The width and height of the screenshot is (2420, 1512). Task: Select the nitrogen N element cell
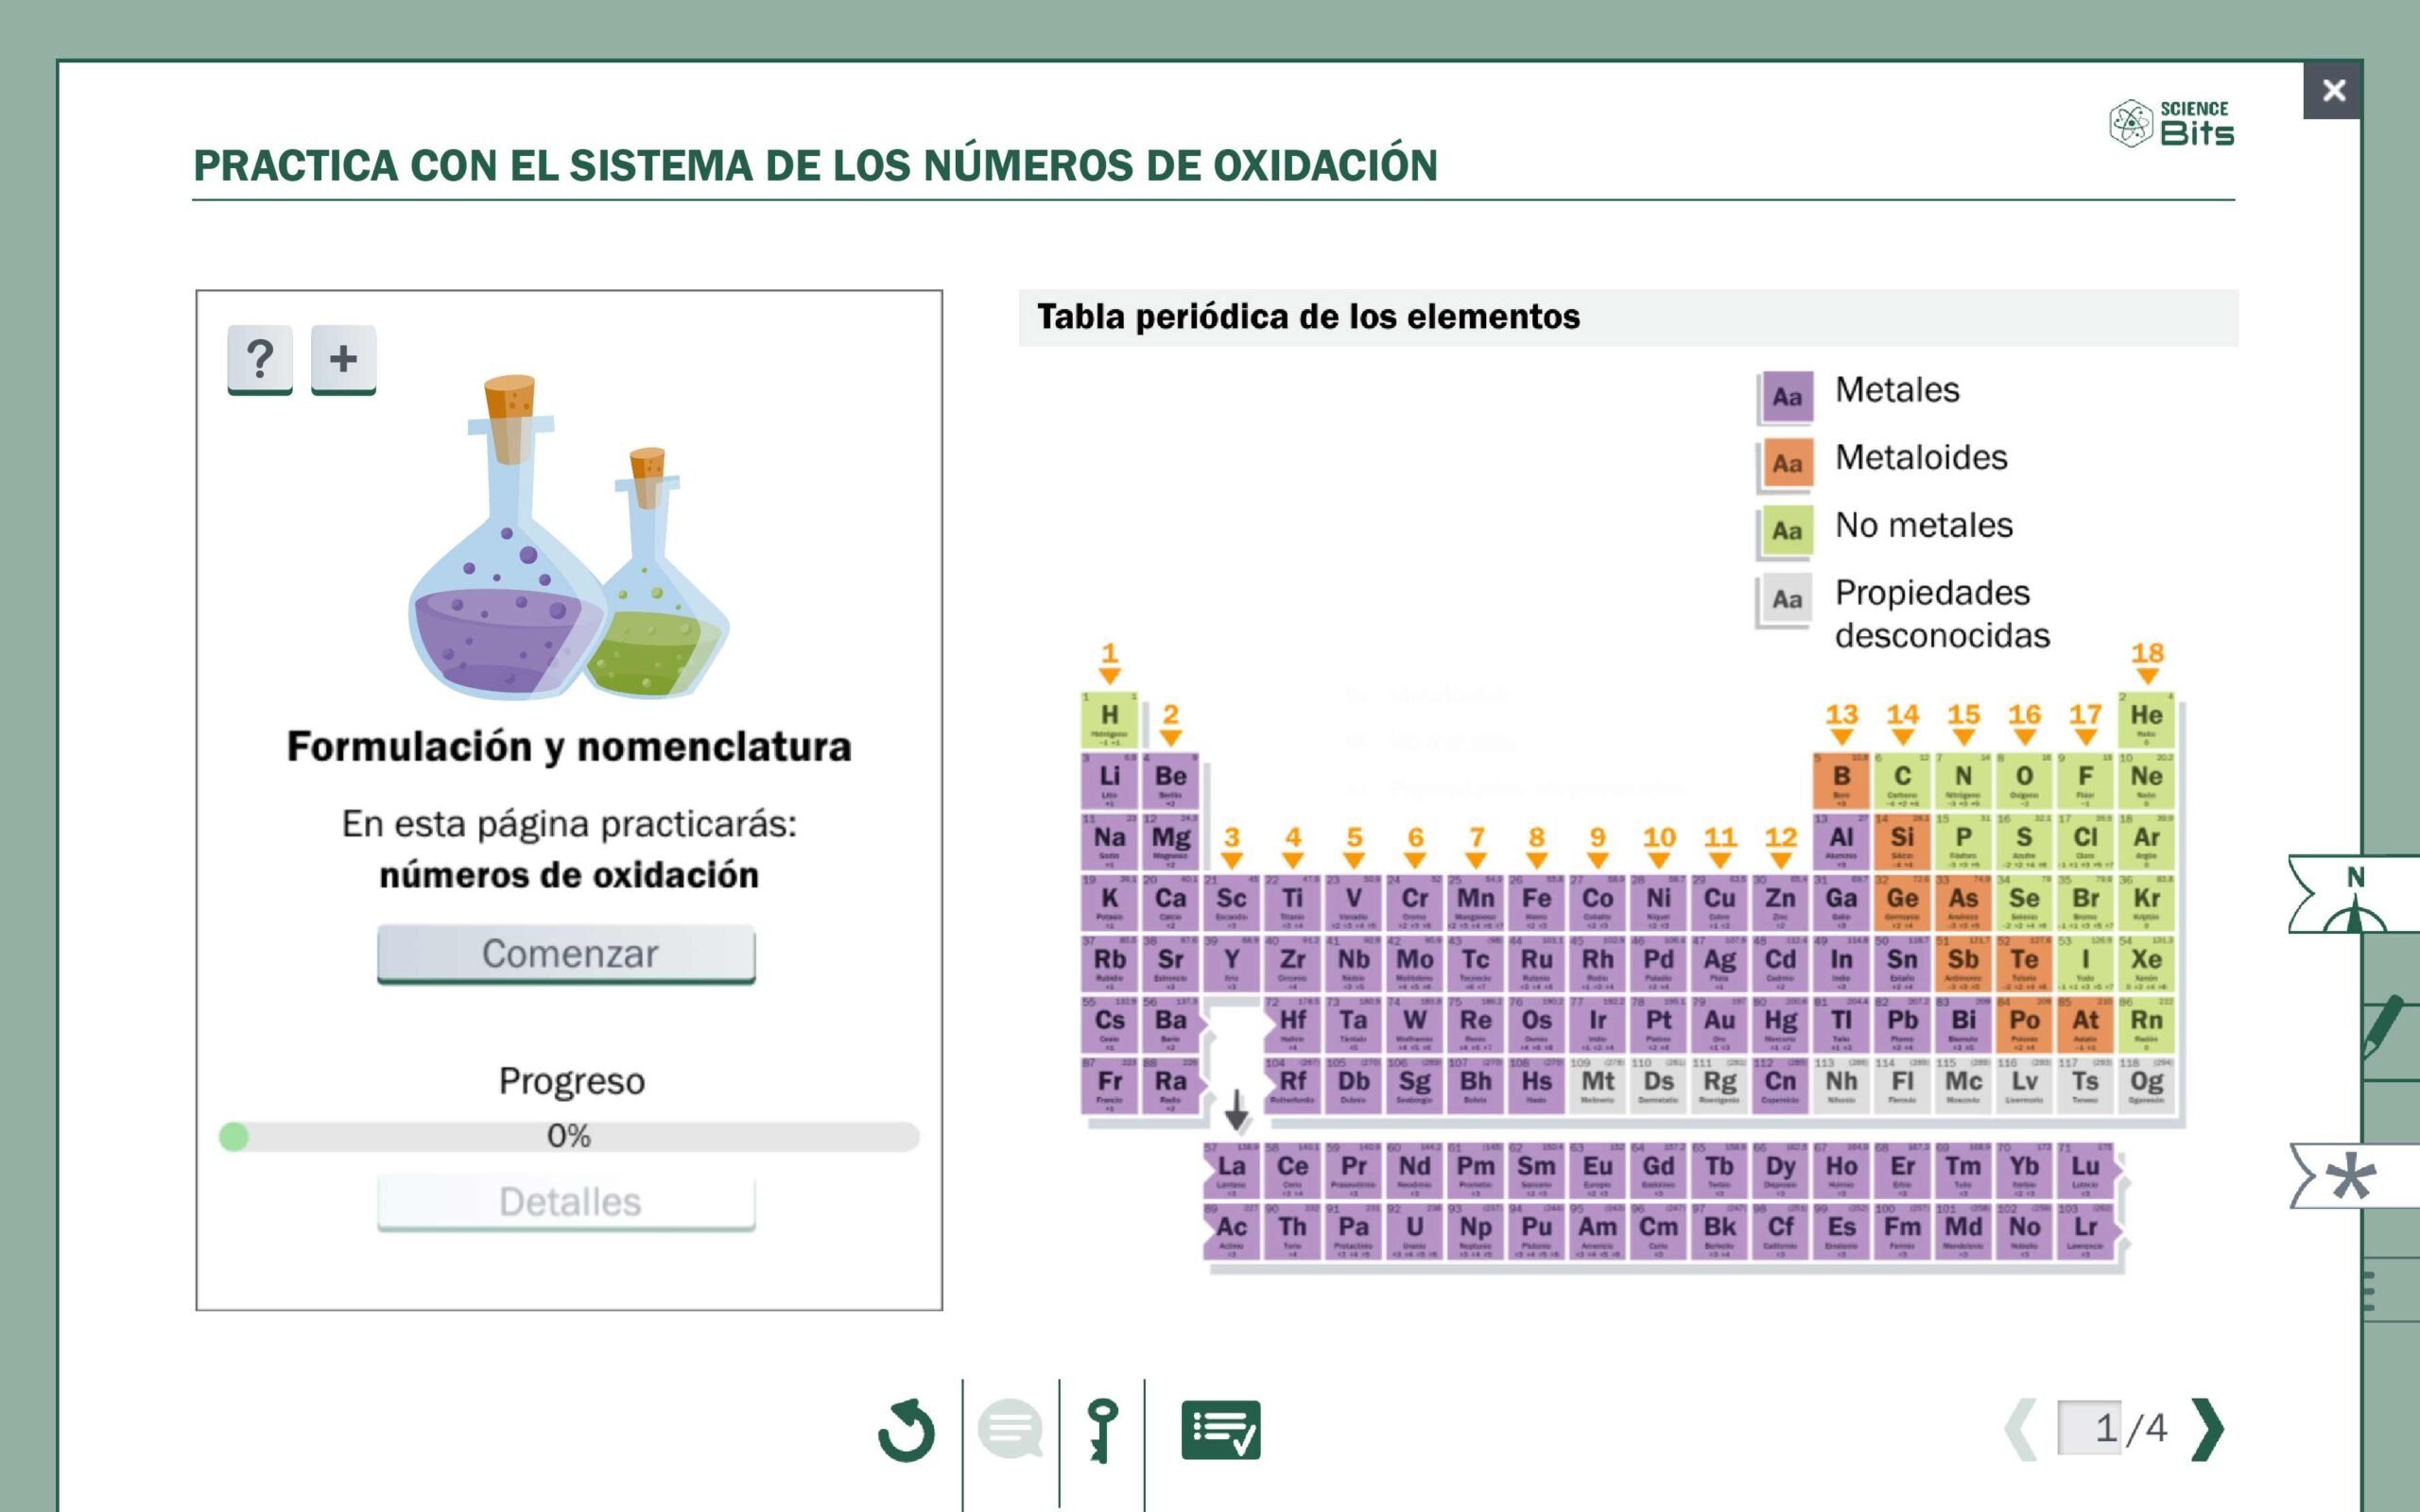(1963, 780)
